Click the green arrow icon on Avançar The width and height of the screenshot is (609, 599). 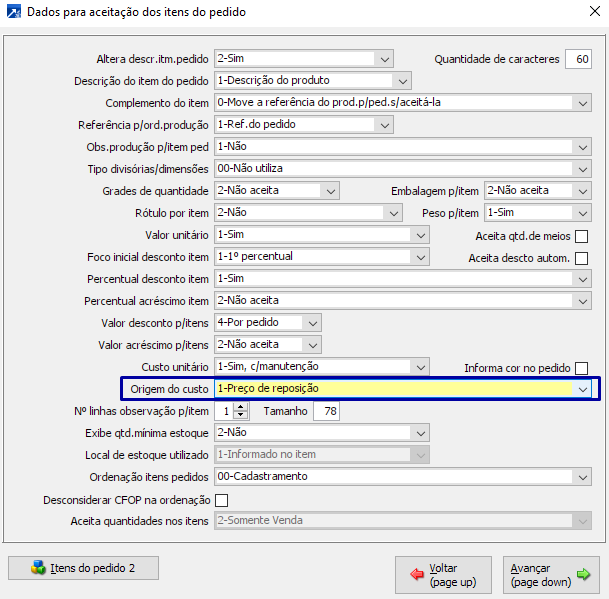(x=583, y=574)
